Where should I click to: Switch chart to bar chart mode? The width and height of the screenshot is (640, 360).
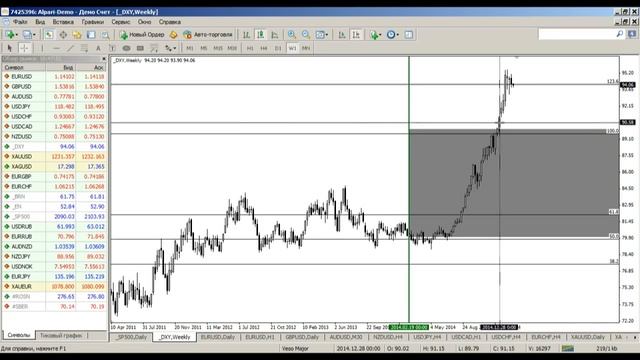247,35
